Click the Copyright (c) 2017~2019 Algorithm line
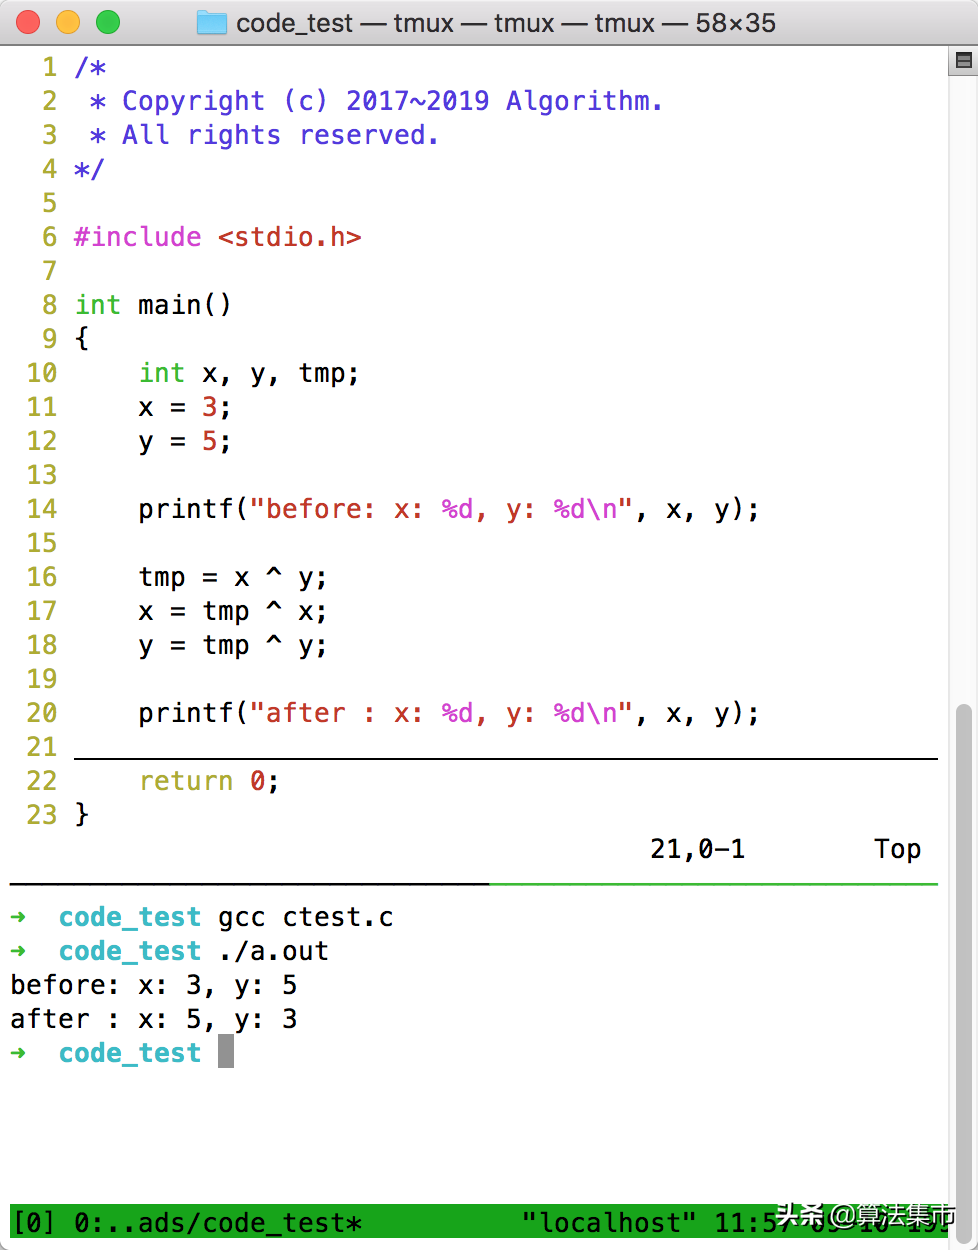This screenshot has height=1250, width=978. click(377, 102)
